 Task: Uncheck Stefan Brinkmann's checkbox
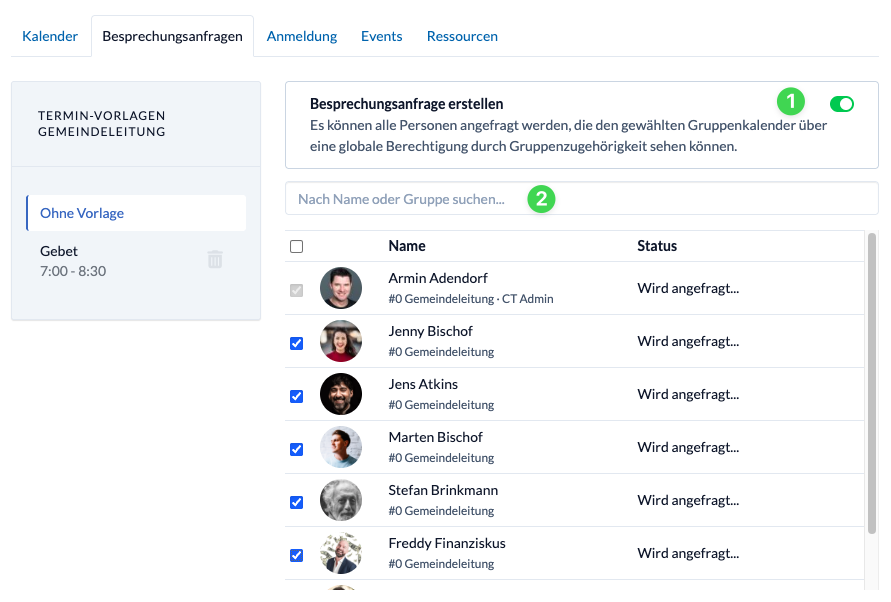297,503
